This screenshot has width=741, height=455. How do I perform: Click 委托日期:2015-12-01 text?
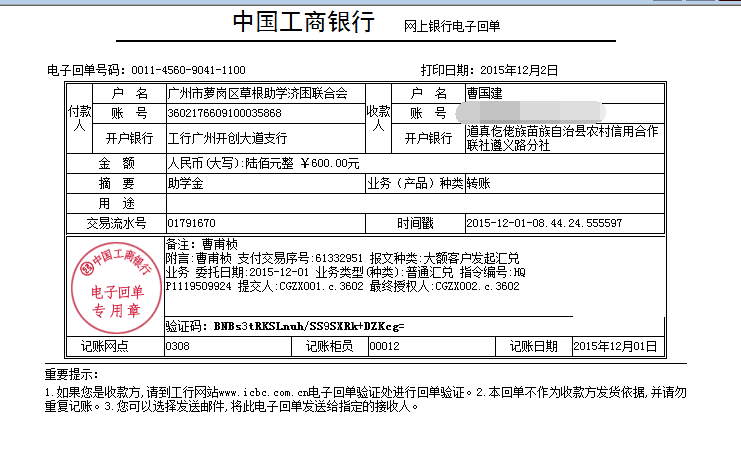[252, 273]
